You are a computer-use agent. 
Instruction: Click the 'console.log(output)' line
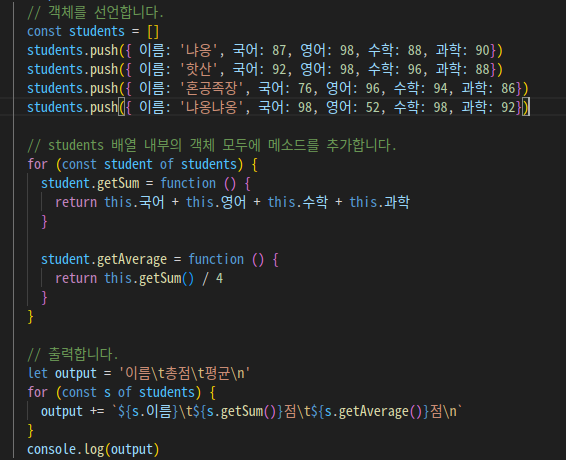click(x=93, y=450)
